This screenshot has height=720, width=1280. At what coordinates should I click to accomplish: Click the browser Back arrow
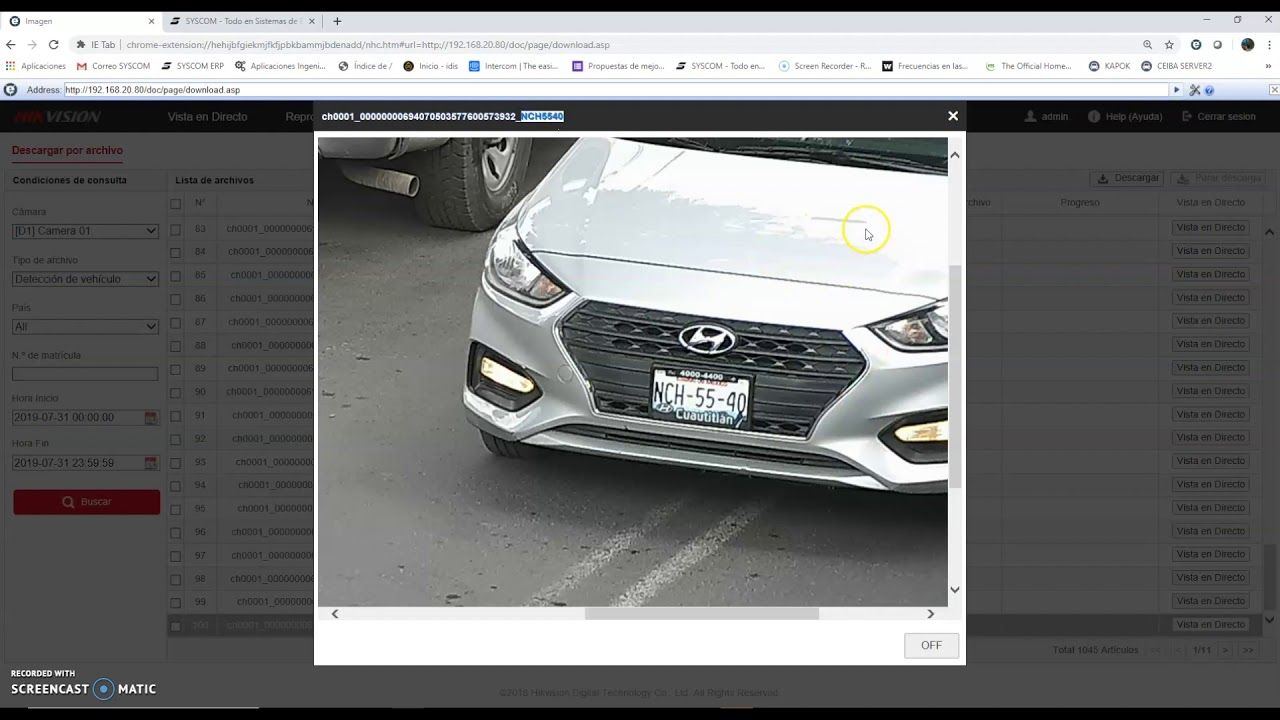11,45
